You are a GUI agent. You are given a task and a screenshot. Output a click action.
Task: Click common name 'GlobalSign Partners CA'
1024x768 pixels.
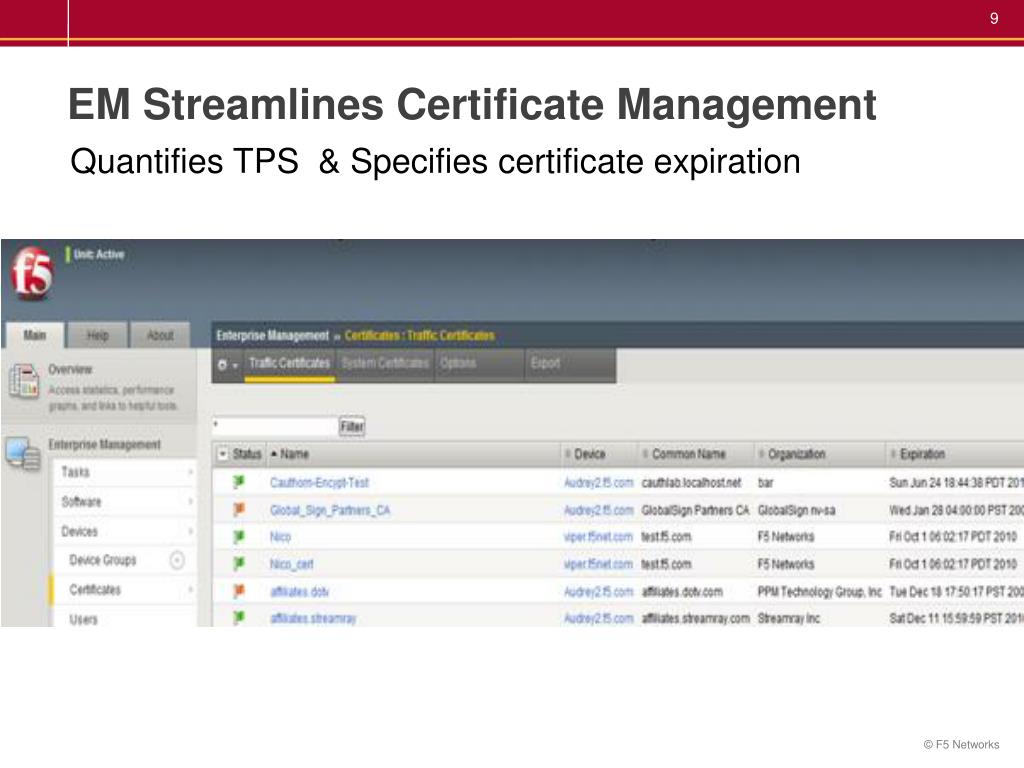[696, 510]
